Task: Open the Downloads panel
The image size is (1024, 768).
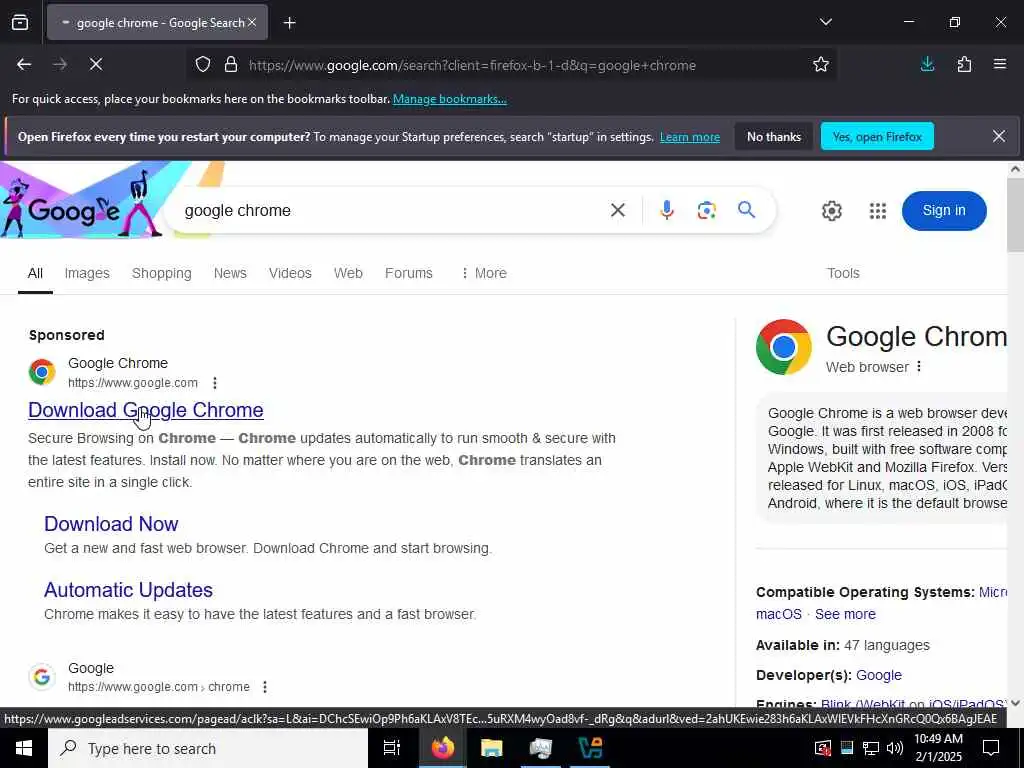Action: [927, 64]
